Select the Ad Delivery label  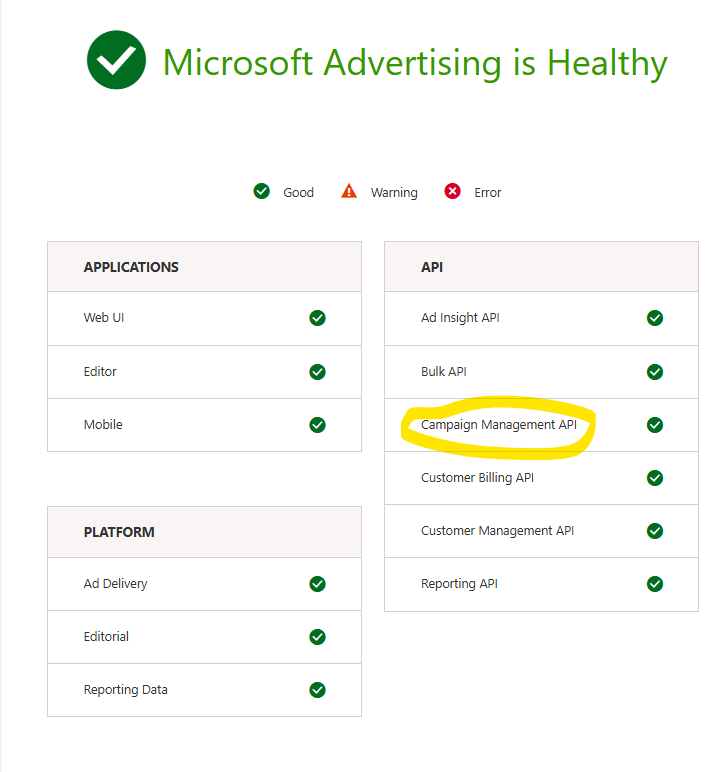click(x=116, y=584)
